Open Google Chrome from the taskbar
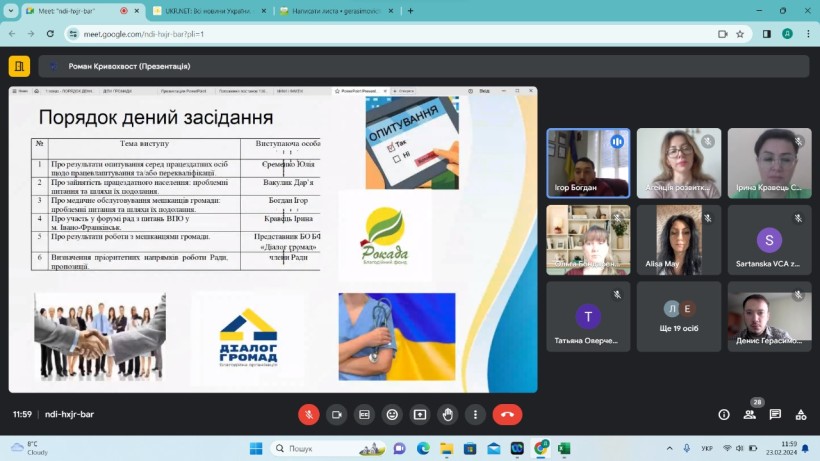 541,448
